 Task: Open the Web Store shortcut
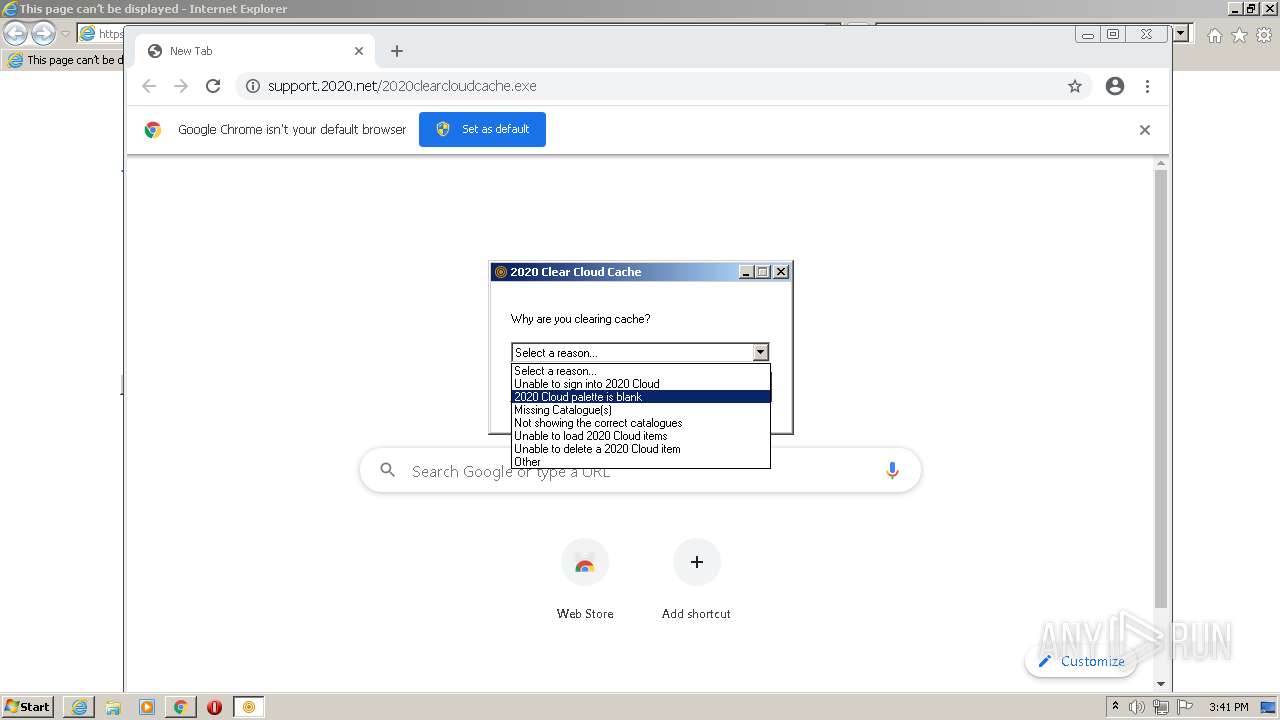[x=585, y=579]
